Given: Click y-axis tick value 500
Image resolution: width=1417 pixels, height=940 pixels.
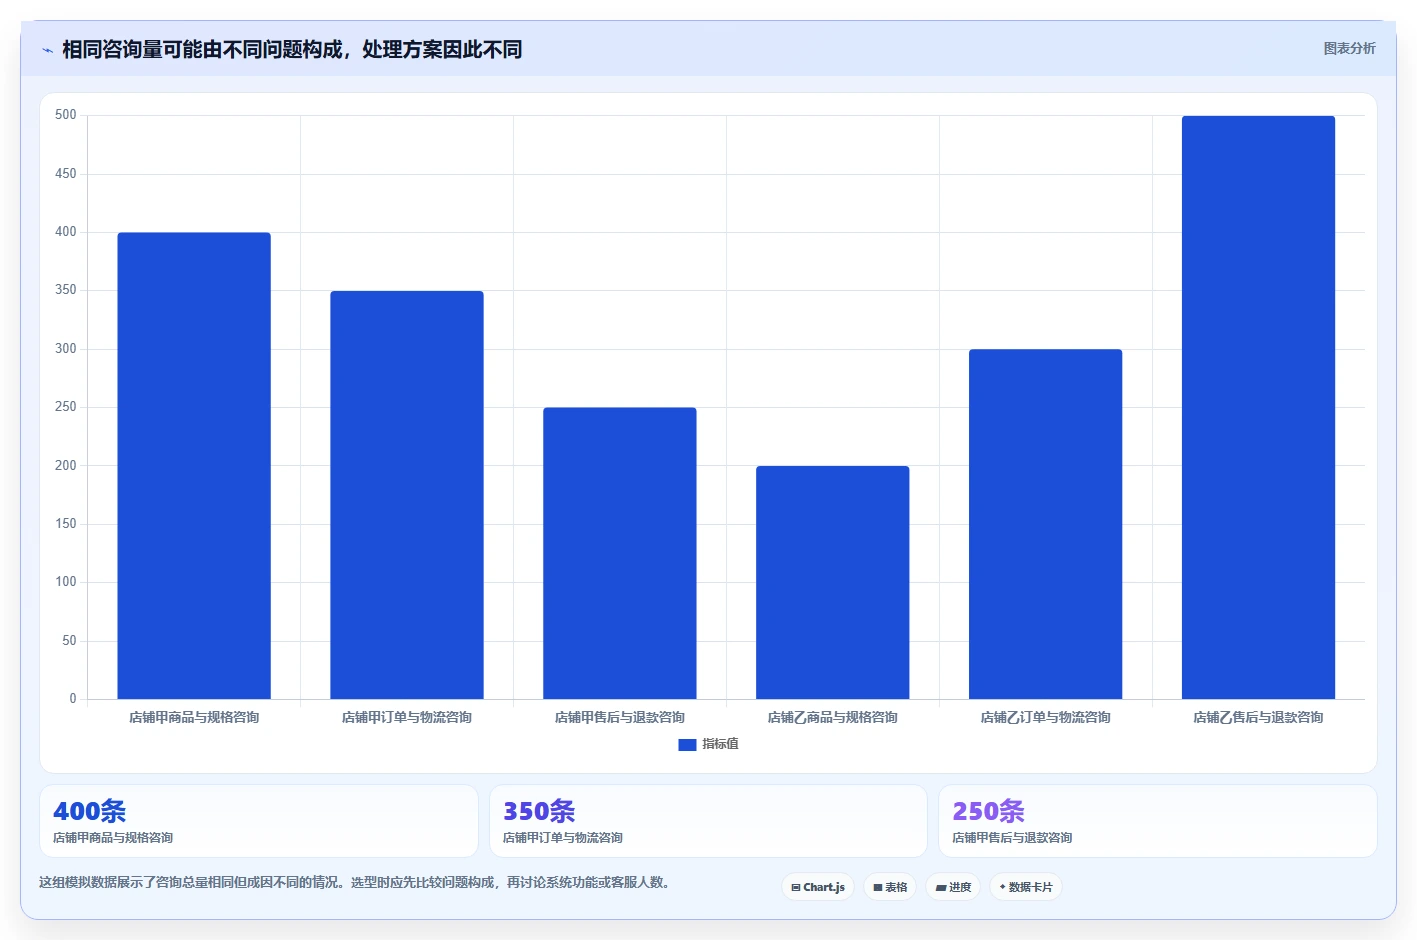Looking at the screenshot, I should point(66,115).
